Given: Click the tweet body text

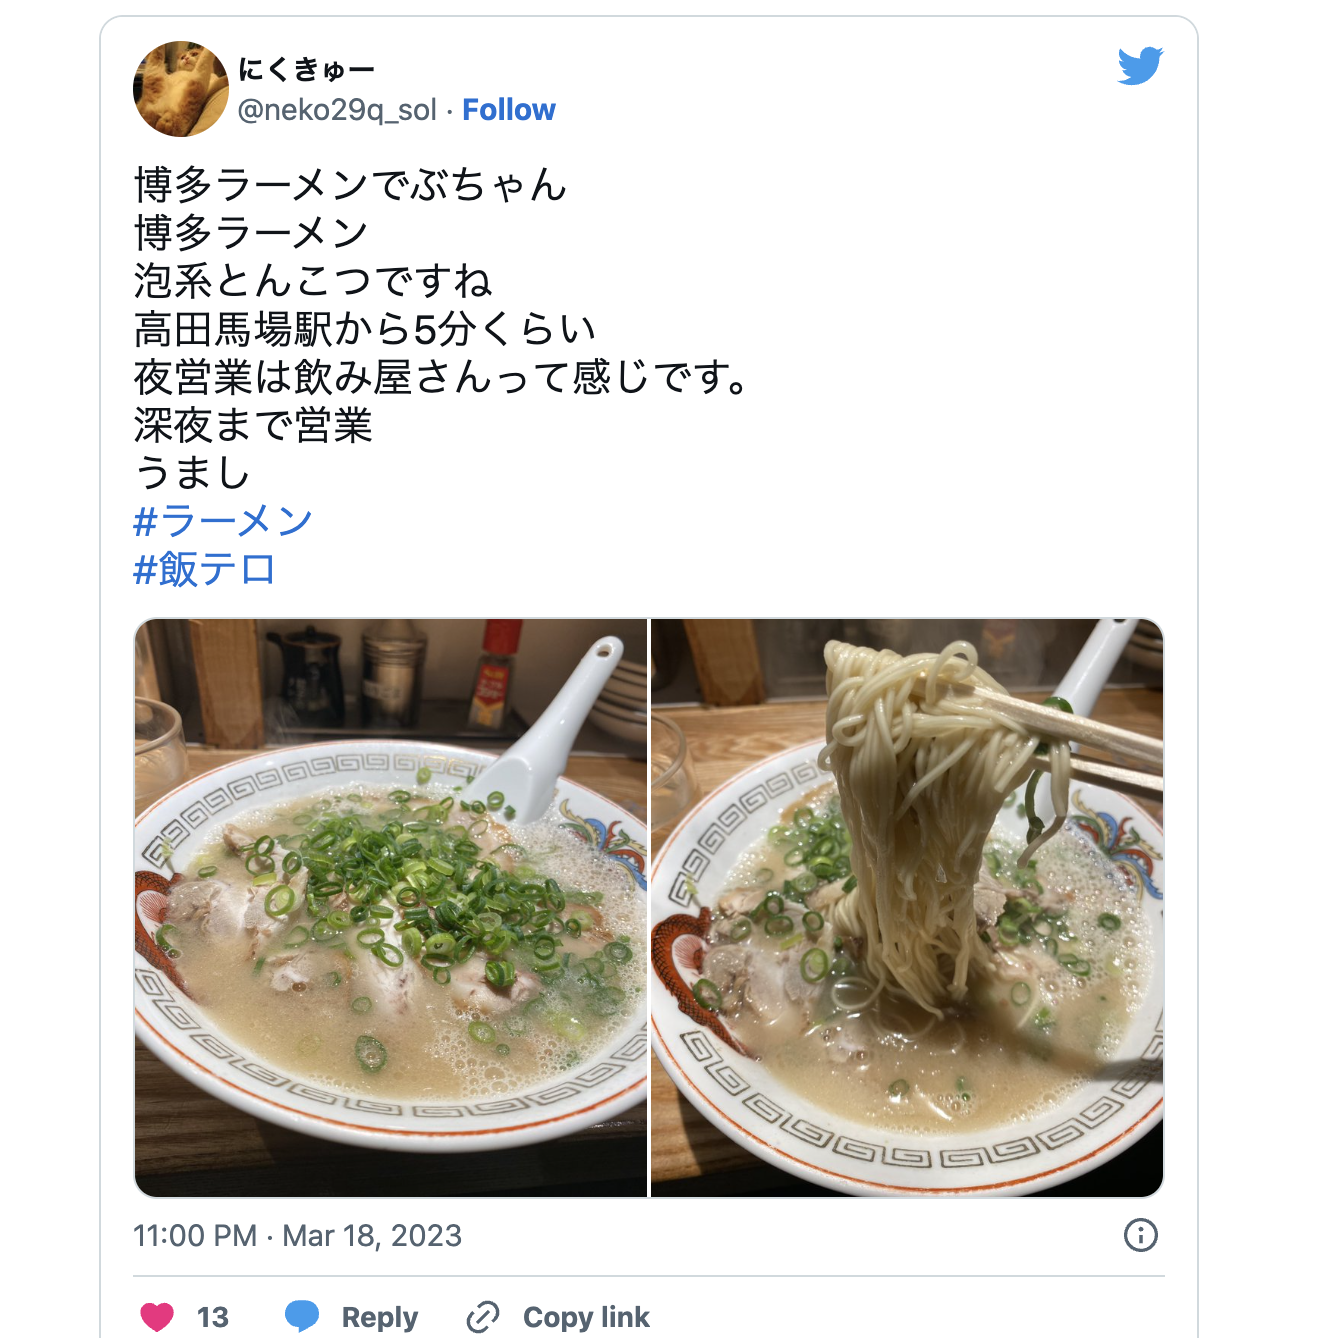Looking at the screenshot, I should click(x=440, y=329).
